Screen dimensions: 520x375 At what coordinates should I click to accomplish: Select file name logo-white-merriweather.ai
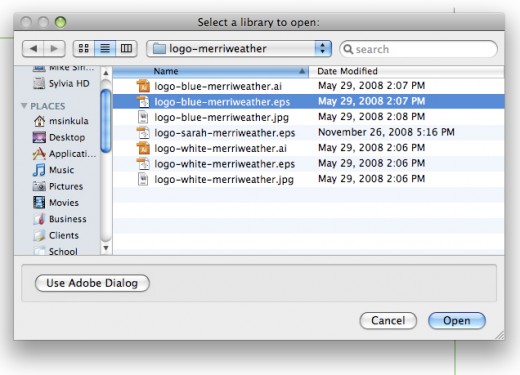[220, 148]
